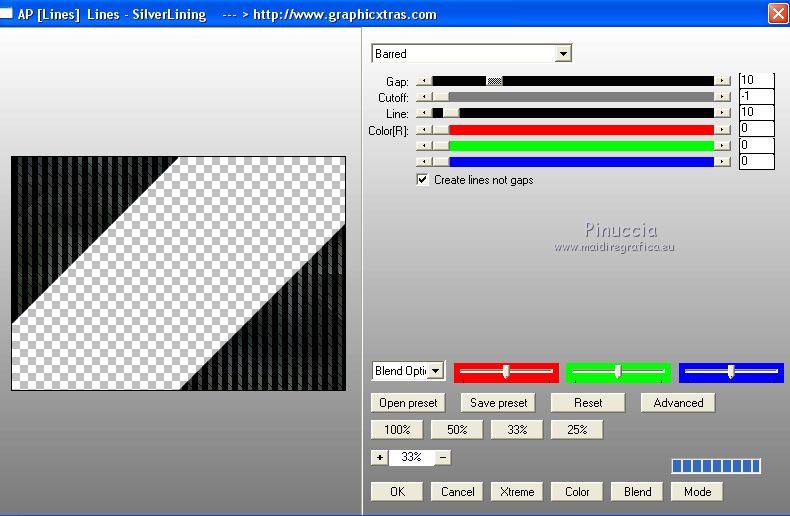Set preview zoom to 50%

click(x=457, y=430)
